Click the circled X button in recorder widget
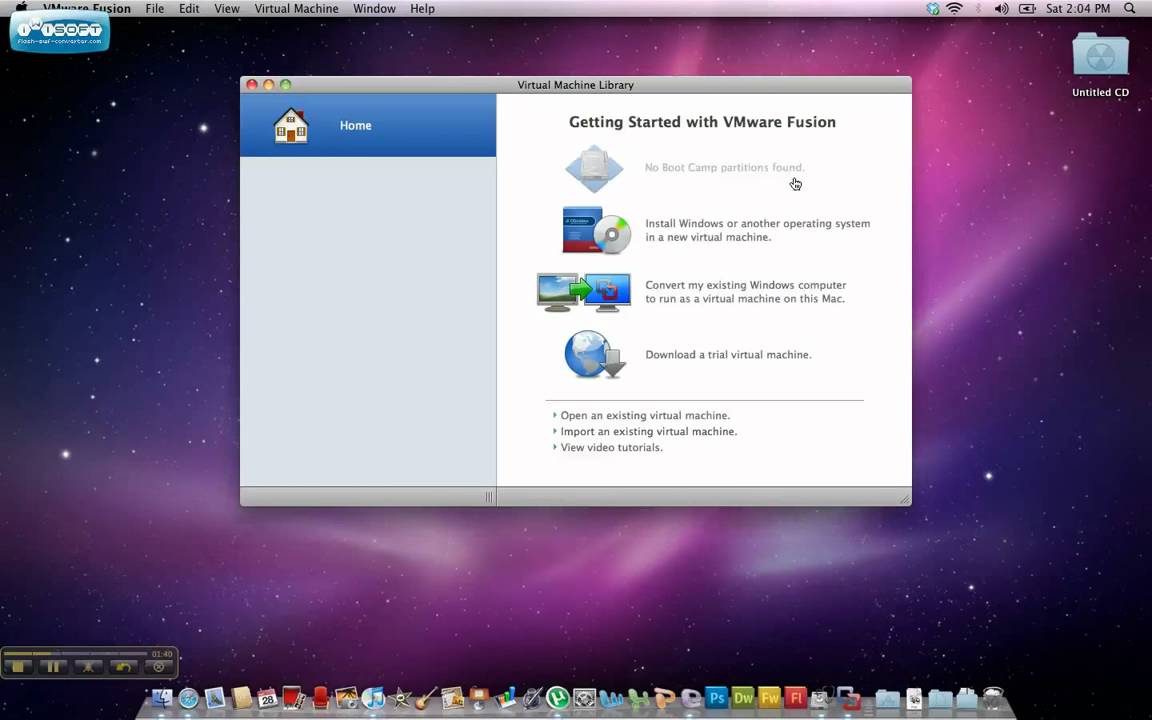This screenshot has width=1152, height=720. [158, 666]
